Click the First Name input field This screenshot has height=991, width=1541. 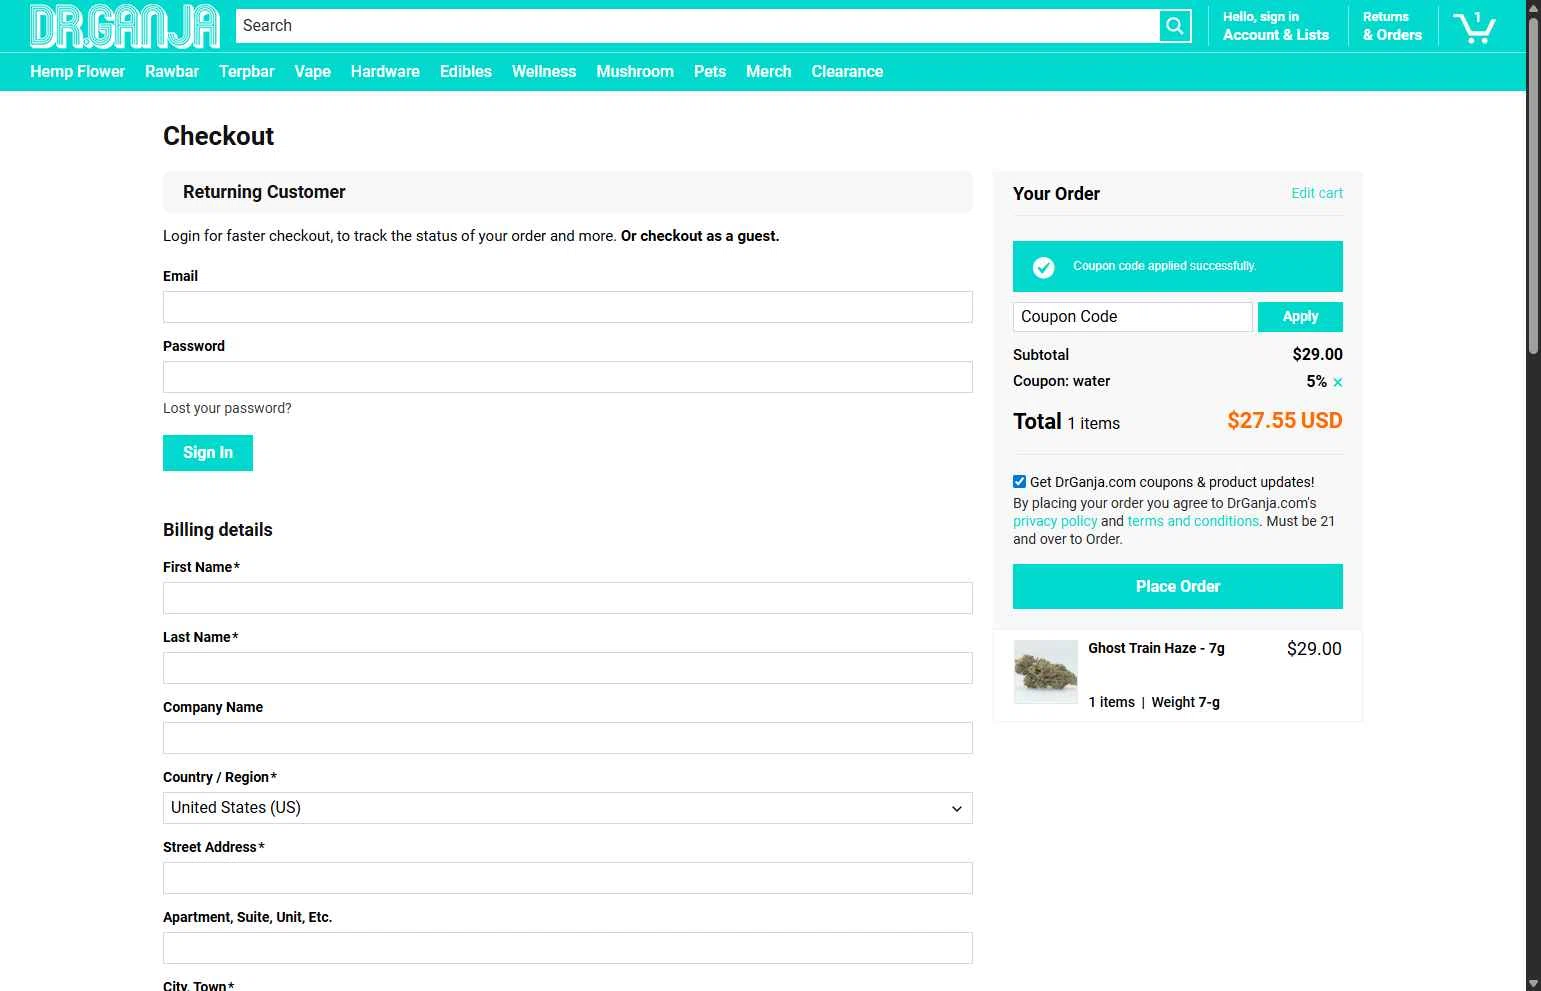click(568, 598)
